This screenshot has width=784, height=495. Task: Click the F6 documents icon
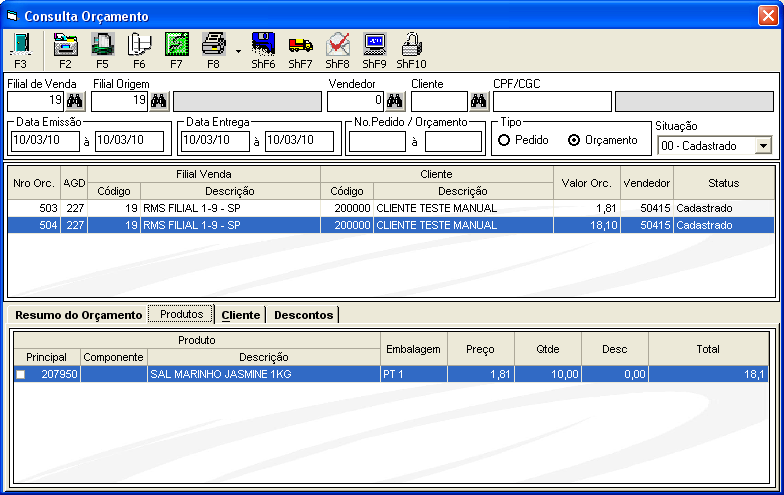140,45
